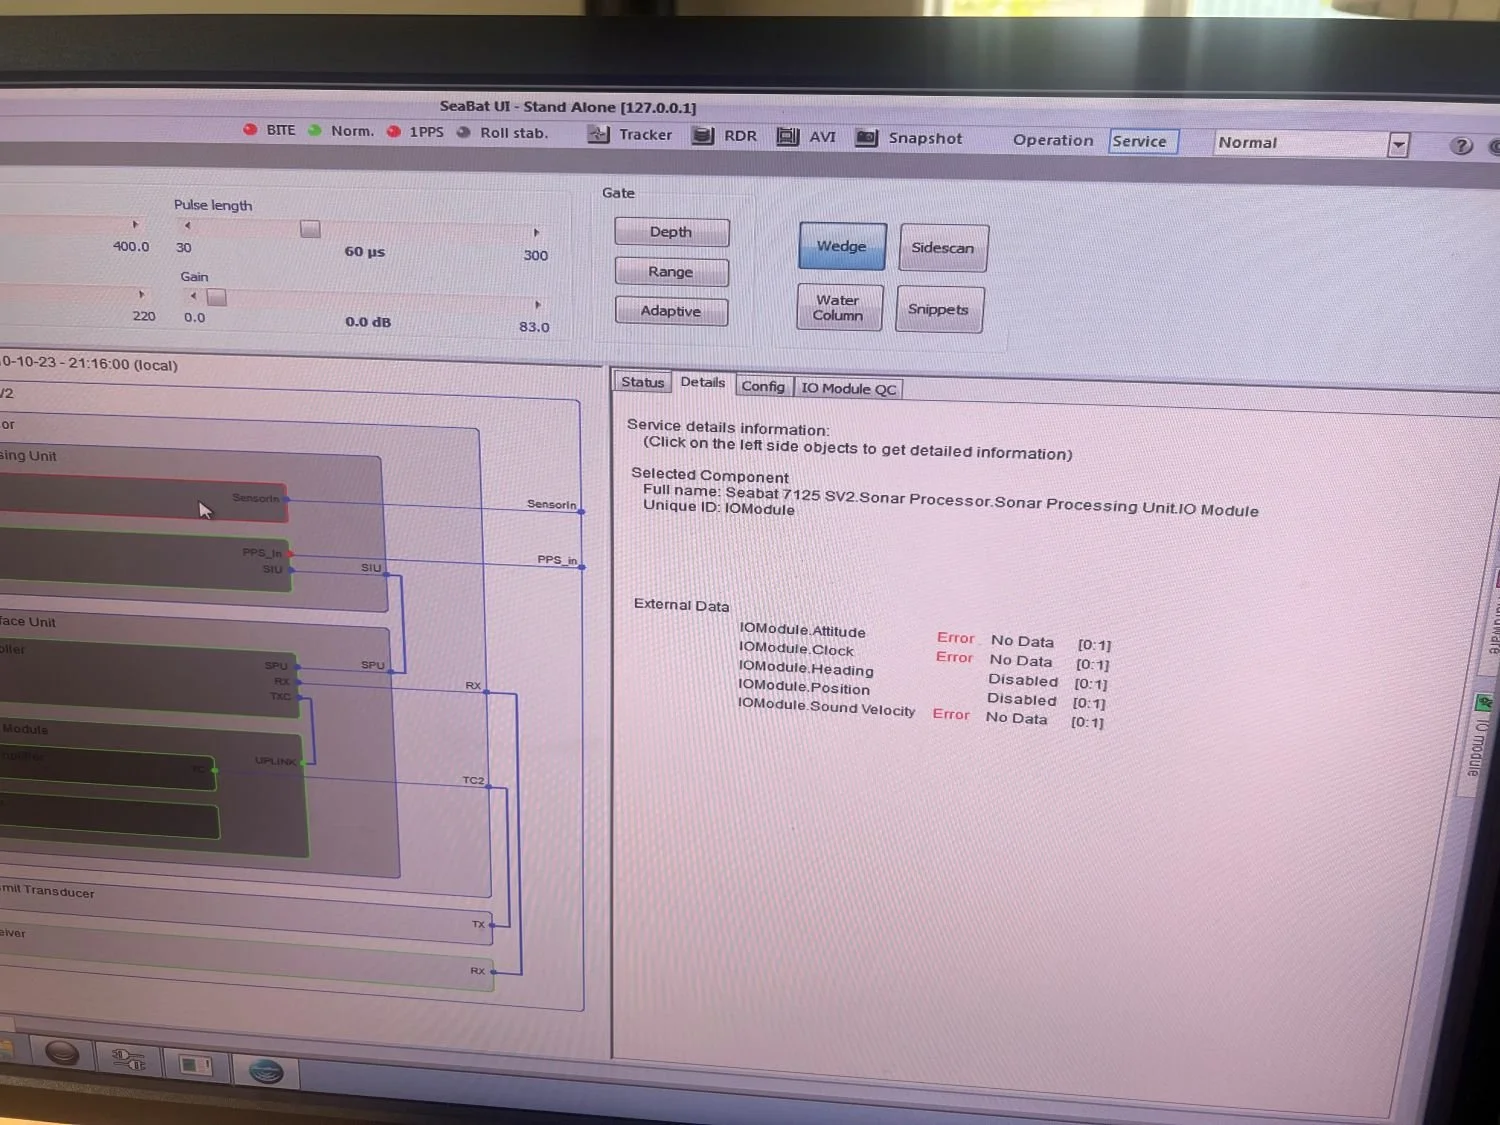Click the Adaptive gate button
The image size is (1500, 1125).
pyautogui.click(x=671, y=311)
